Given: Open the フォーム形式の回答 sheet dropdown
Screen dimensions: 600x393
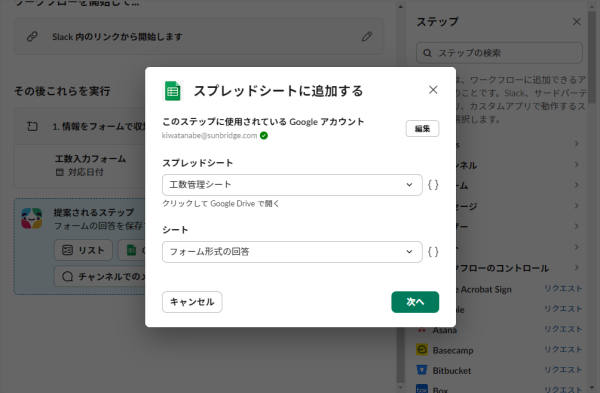Looking at the screenshot, I should (292, 252).
